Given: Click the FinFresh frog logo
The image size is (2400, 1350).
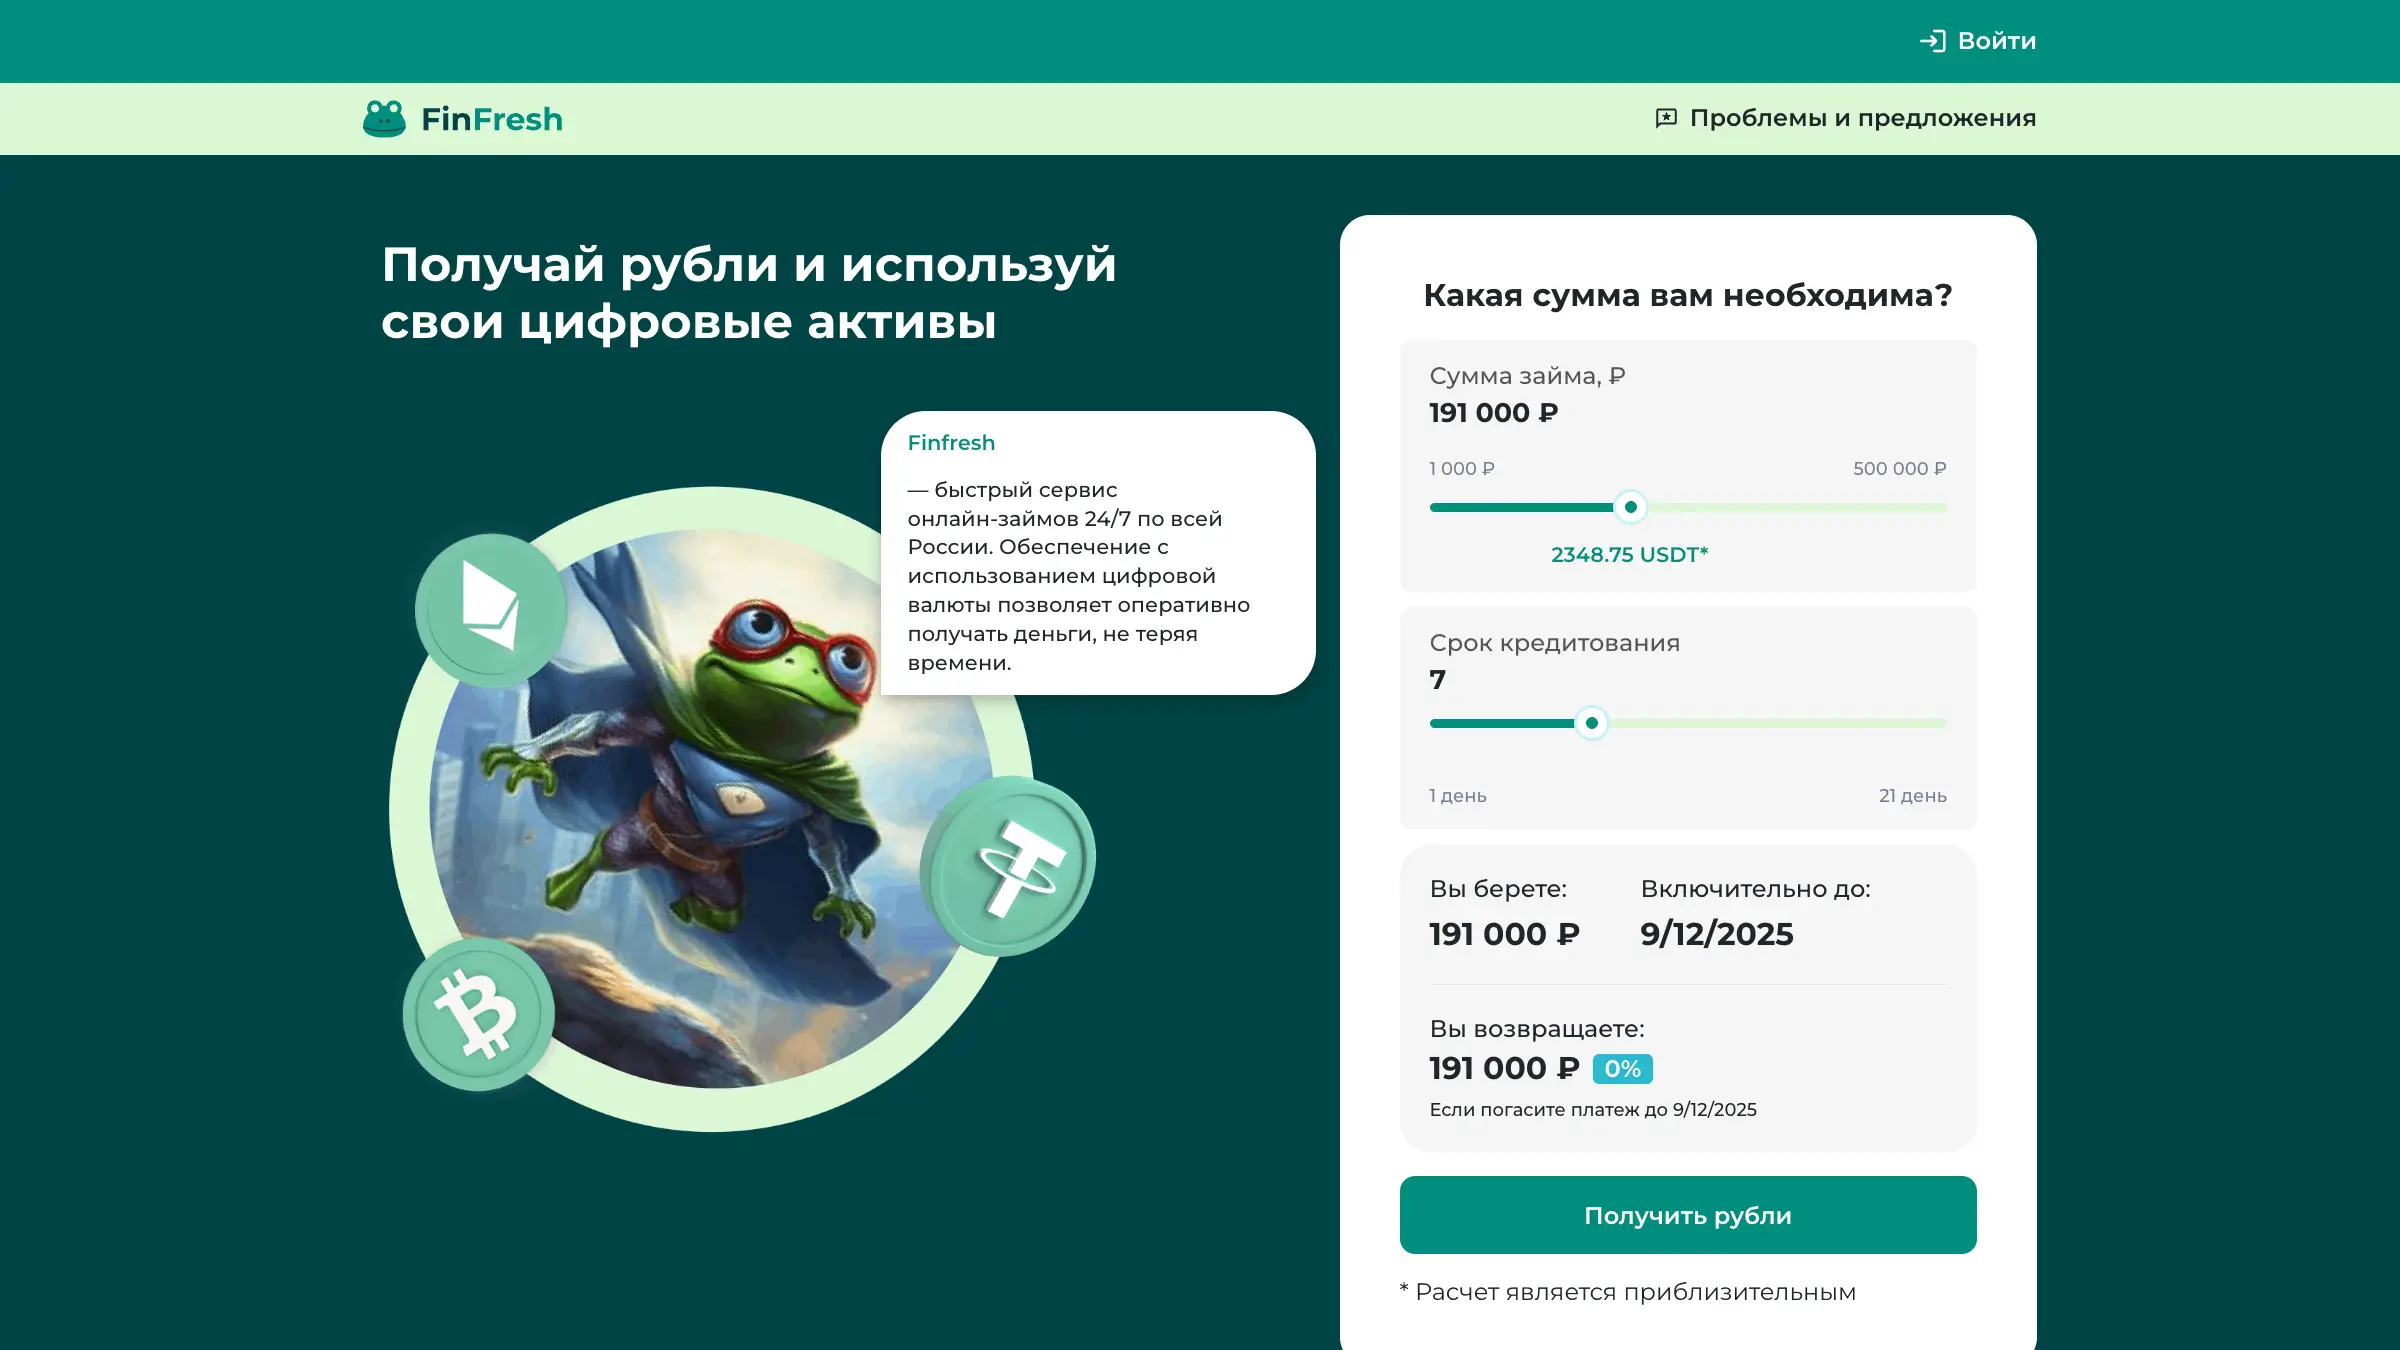Looking at the screenshot, I should (x=386, y=117).
